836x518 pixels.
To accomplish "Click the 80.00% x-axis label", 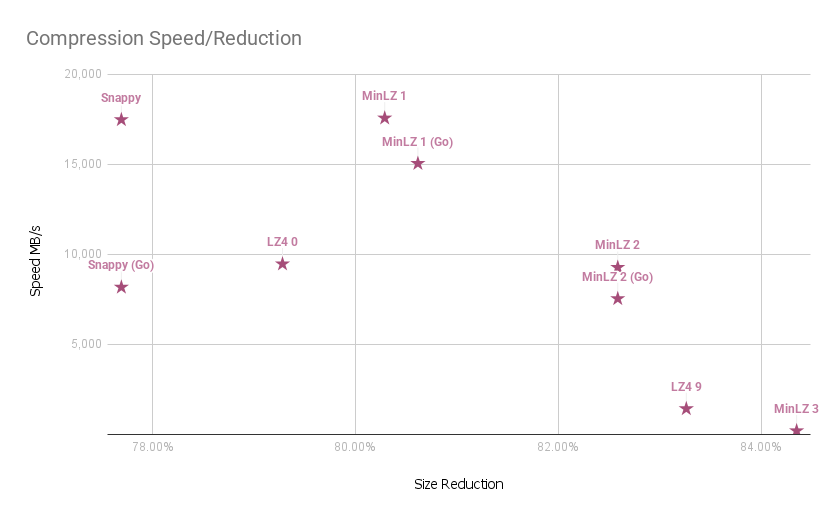I will point(355,447).
